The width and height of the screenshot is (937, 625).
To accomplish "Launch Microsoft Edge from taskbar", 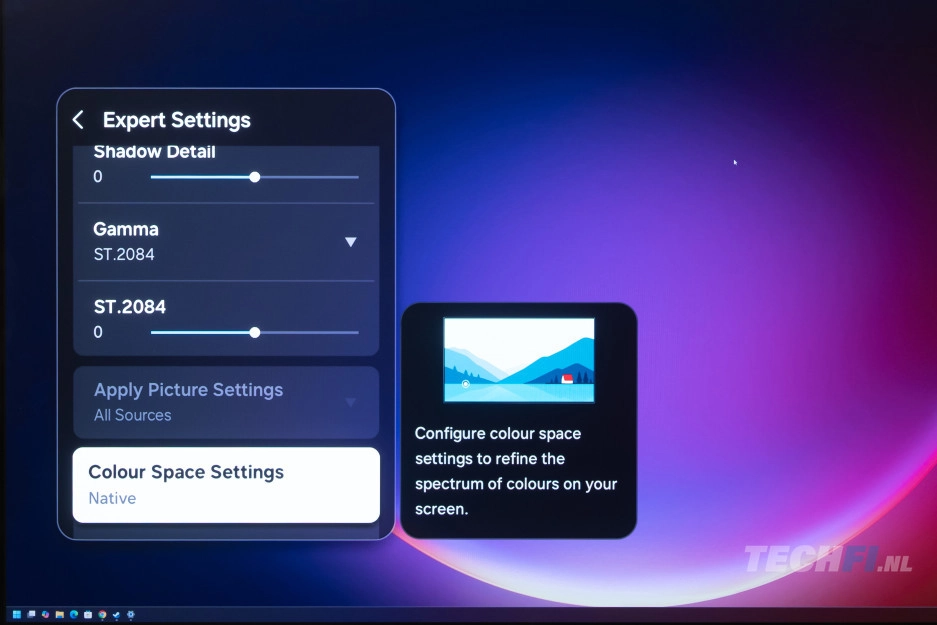I will (74, 614).
